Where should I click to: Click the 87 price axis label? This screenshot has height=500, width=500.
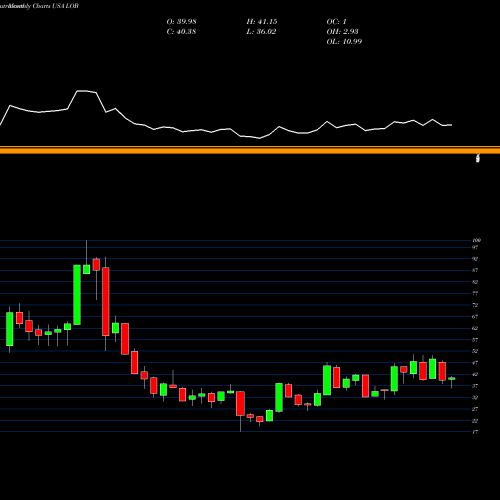coord(475,270)
